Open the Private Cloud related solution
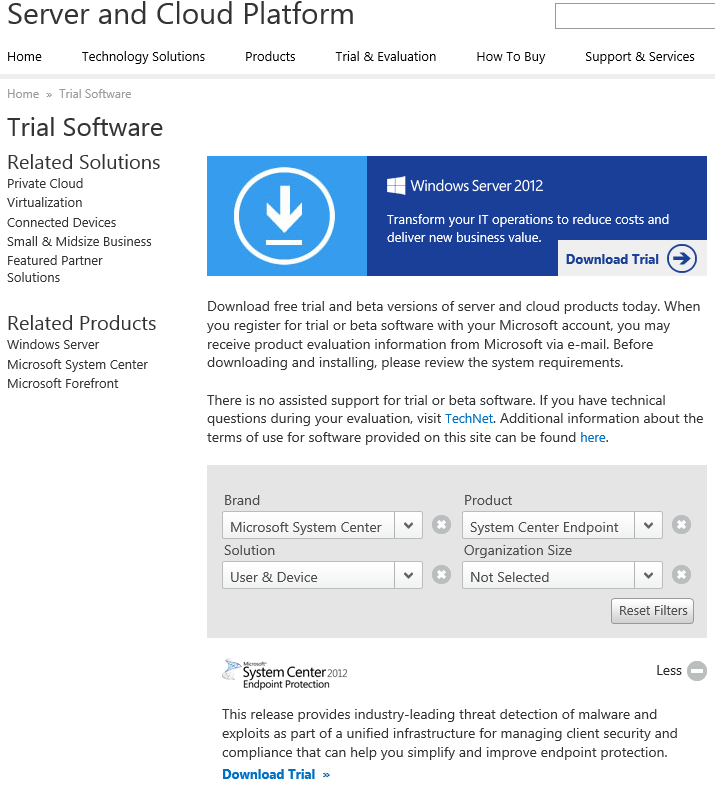 tap(45, 183)
